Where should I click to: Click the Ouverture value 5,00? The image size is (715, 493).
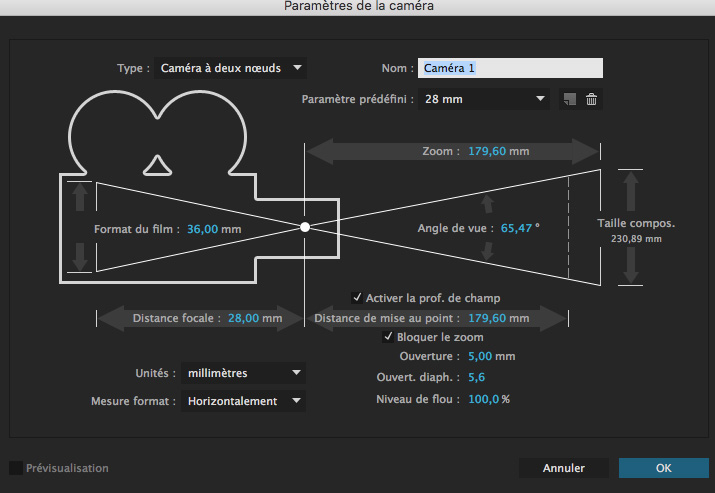coord(480,356)
